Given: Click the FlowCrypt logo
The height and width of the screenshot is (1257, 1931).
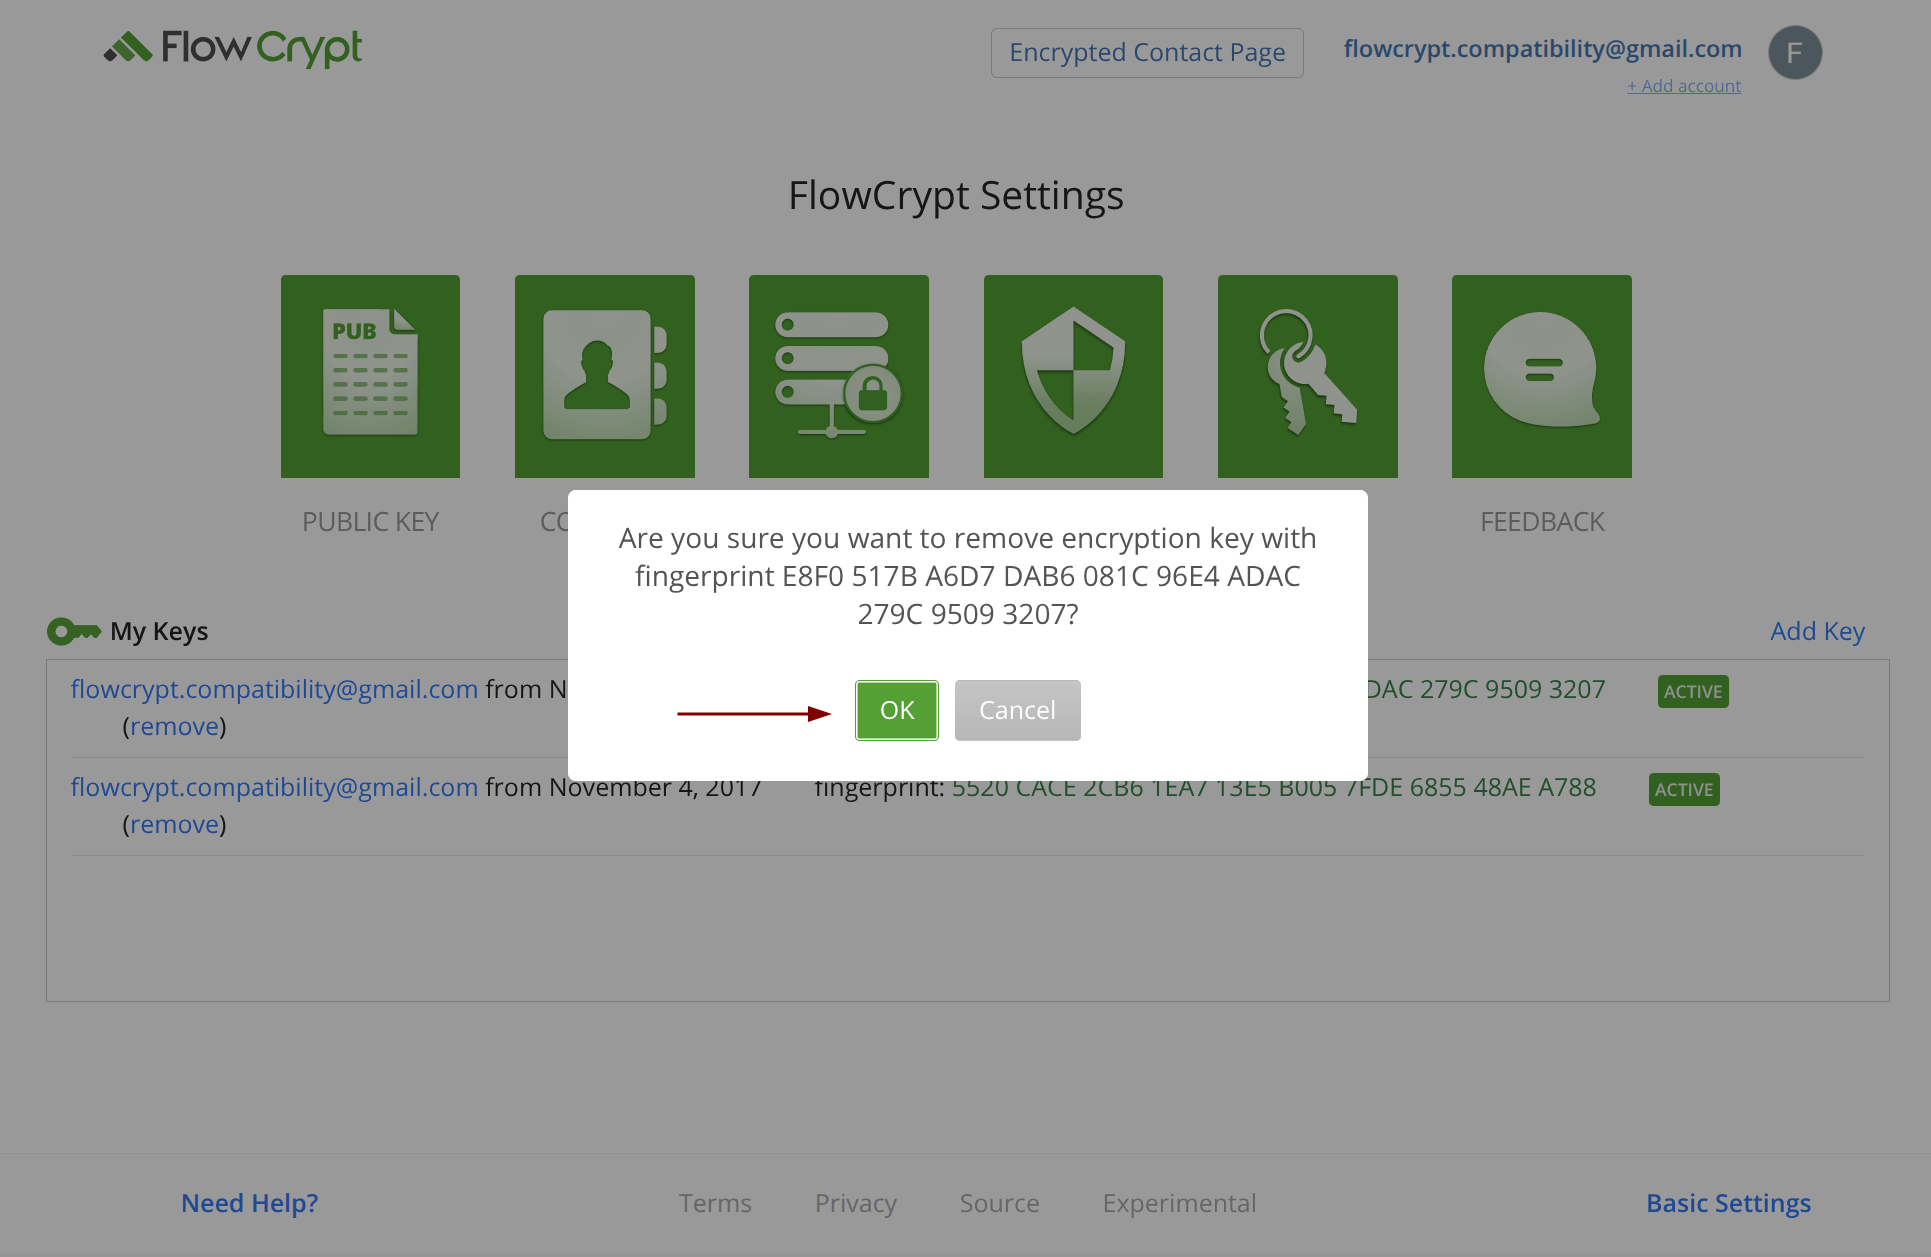Looking at the screenshot, I should click(x=233, y=48).
